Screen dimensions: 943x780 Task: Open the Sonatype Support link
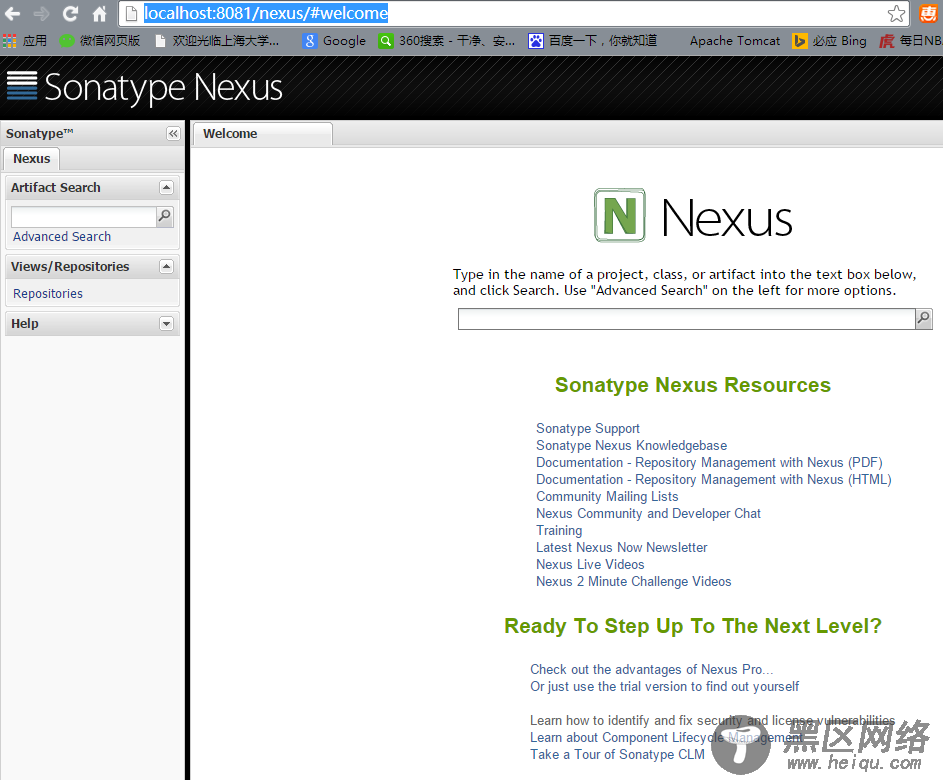(588, 428)
